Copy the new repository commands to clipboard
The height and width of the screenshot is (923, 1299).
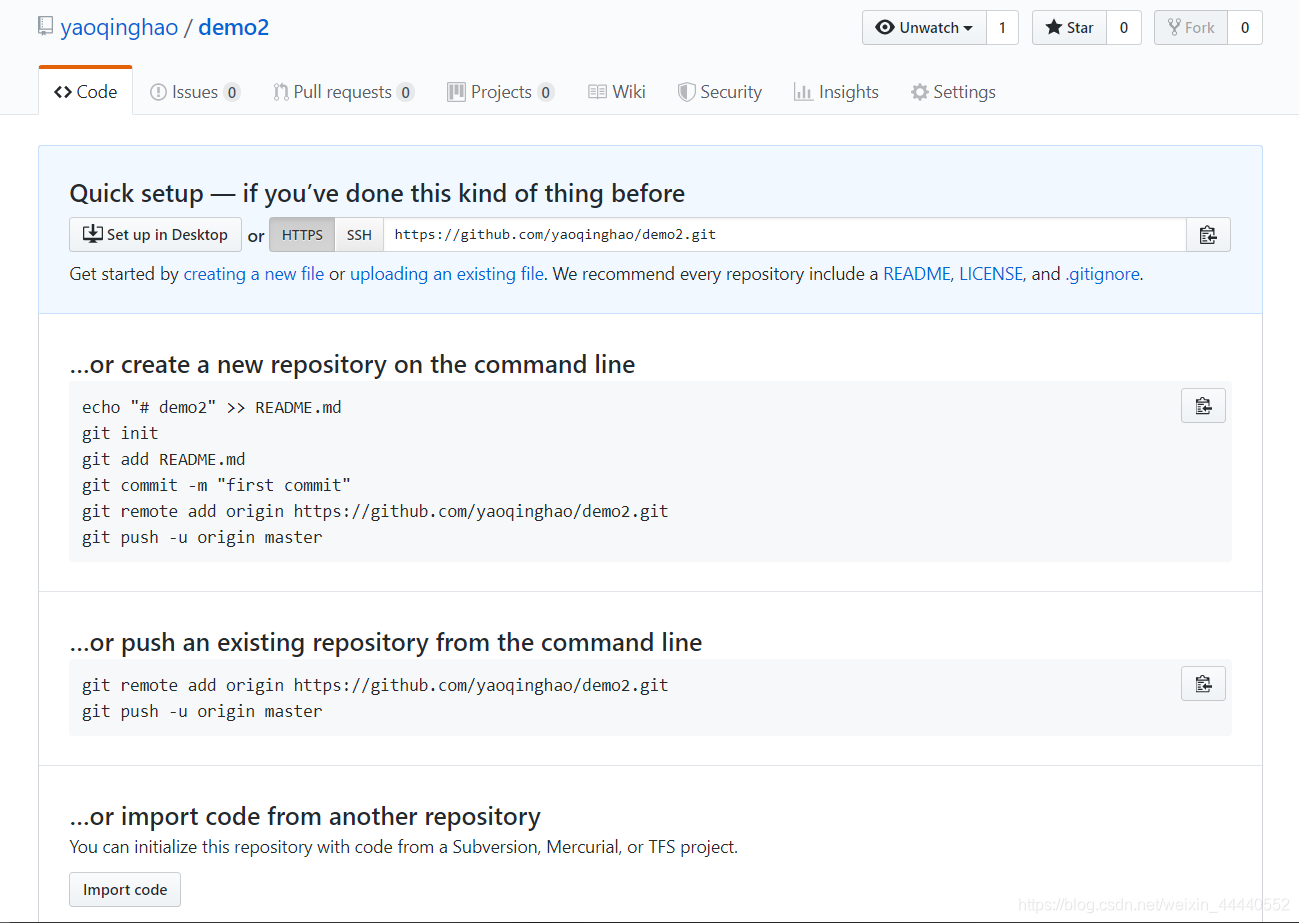(1203, 406)
